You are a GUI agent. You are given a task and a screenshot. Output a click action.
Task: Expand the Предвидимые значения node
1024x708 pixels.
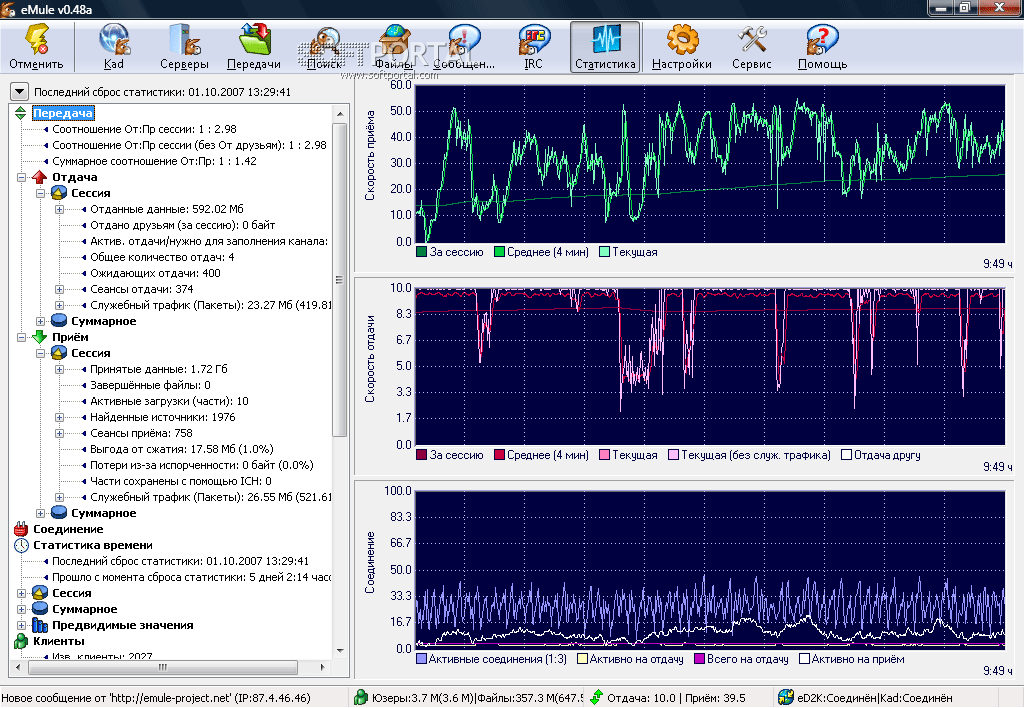click(x=22, y=625)
